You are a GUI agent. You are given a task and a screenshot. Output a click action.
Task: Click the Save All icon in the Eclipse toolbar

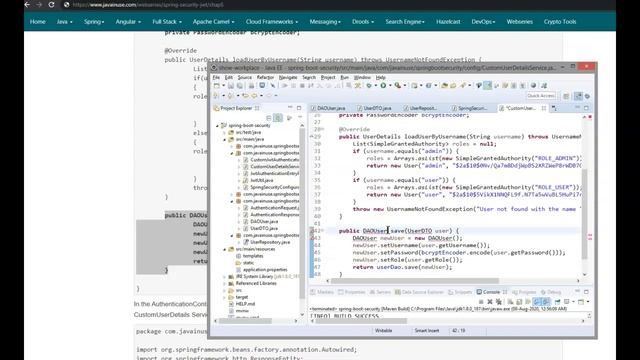239,85
